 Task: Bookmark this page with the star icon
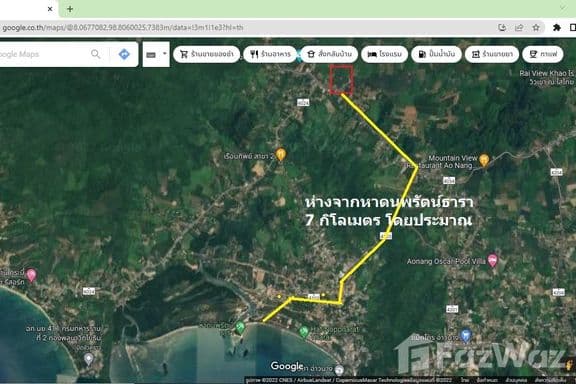(536, 28)
